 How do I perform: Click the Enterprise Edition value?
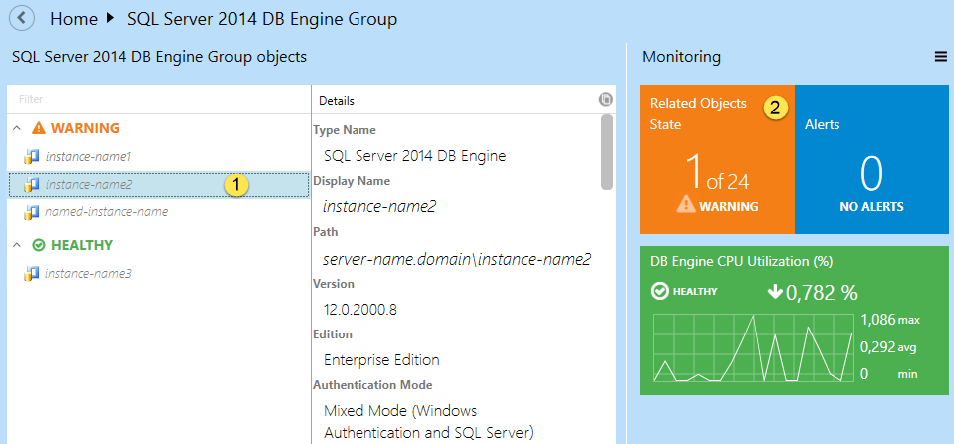tap(381, 359)
